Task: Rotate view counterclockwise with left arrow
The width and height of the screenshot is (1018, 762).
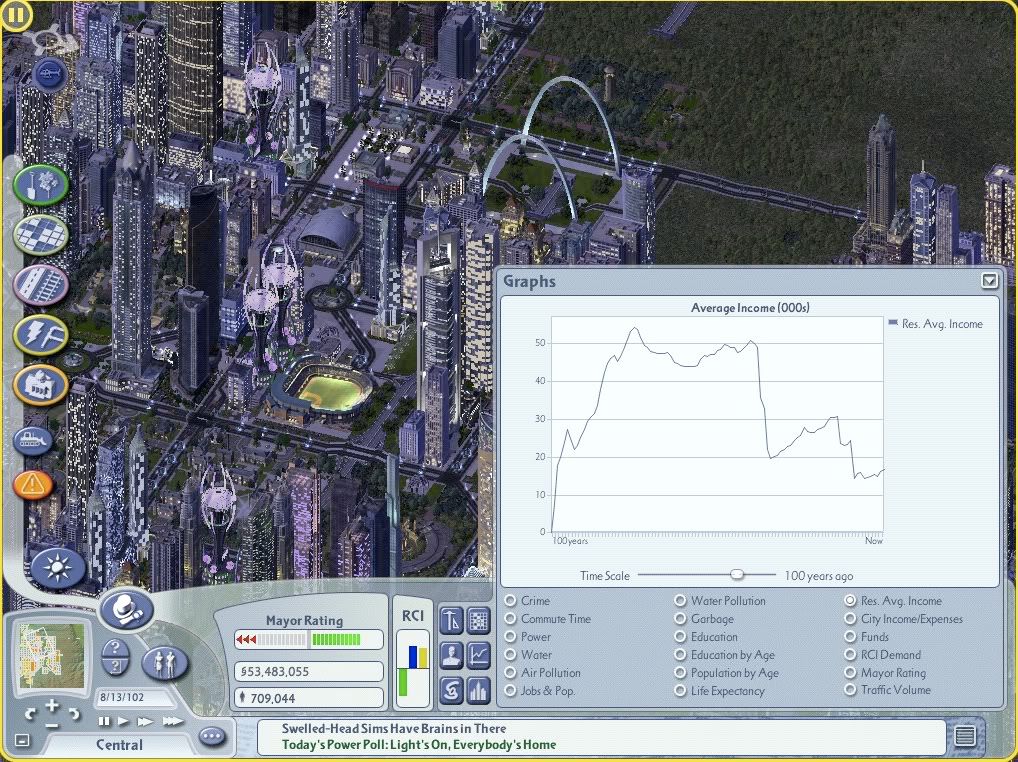Action: point(31,715)
